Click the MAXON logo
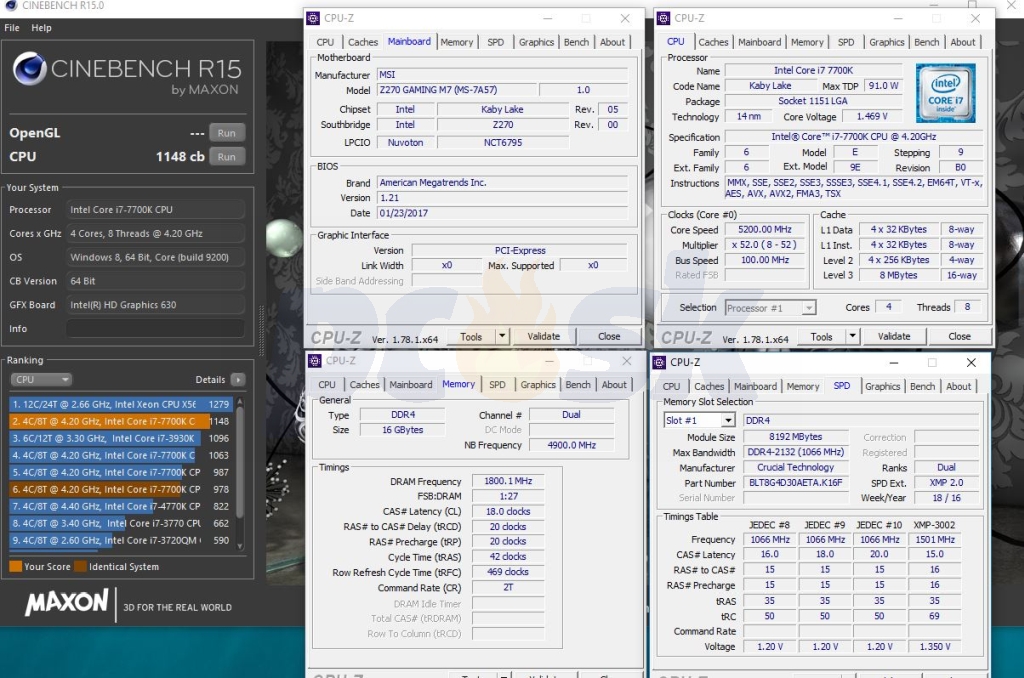This screenshot has width=1024, height=678. (66, 602)
